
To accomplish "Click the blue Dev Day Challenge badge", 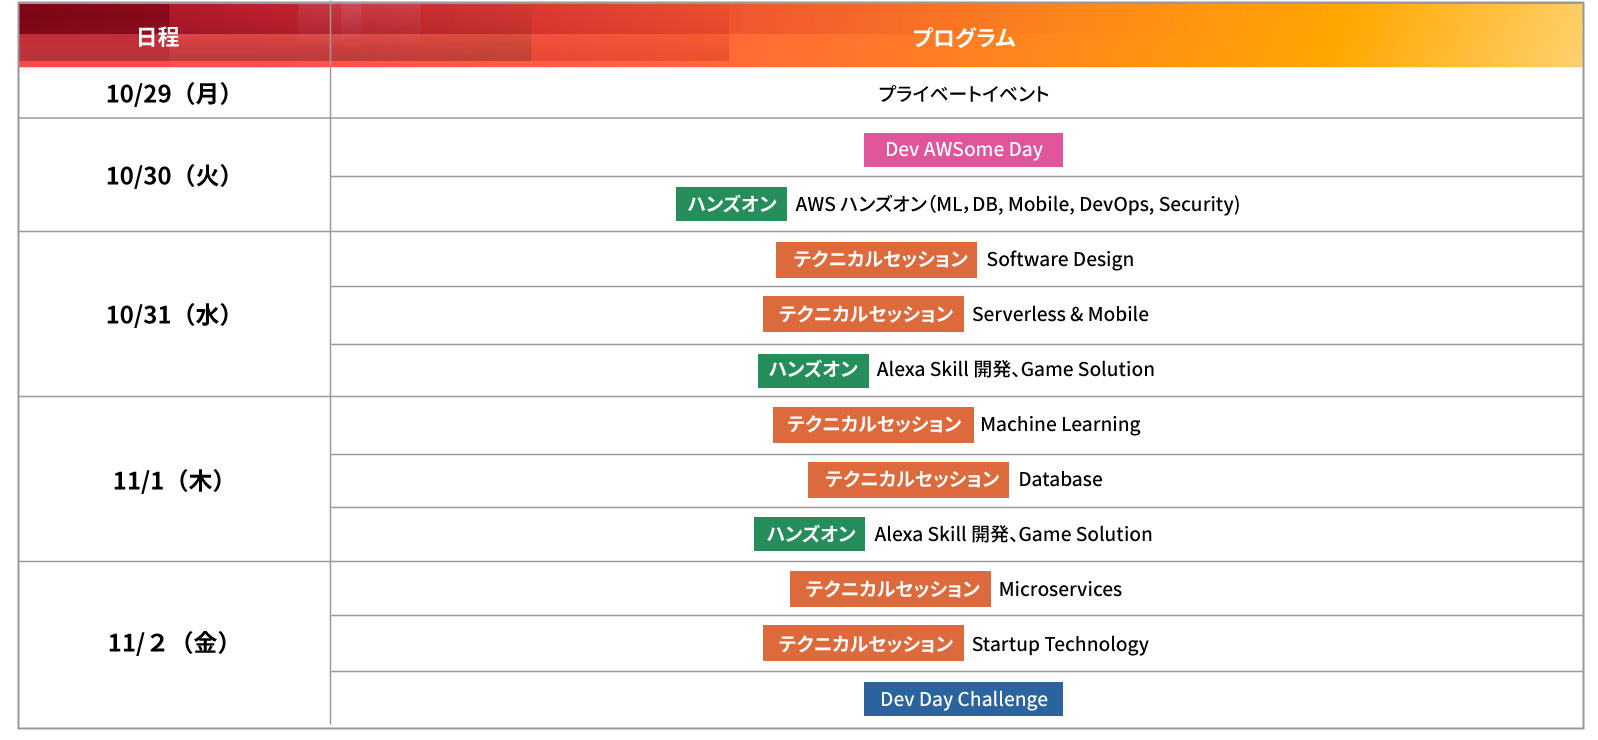I will (963, 699).
